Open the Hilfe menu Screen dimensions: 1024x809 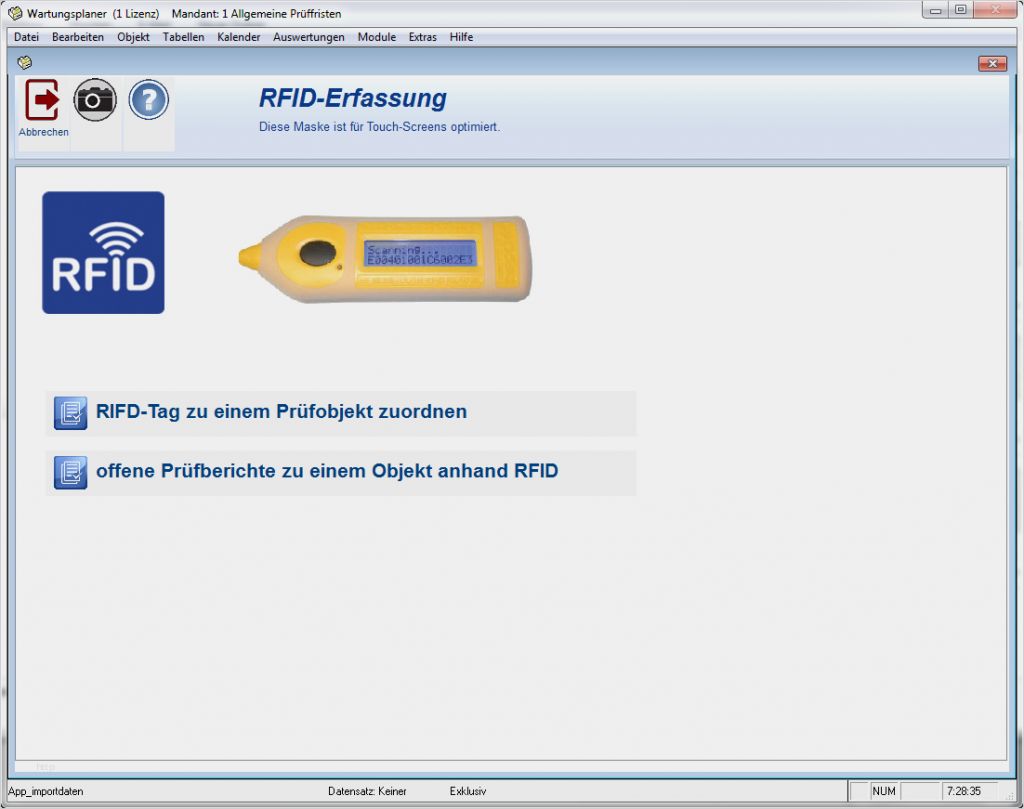click(461, 37)
